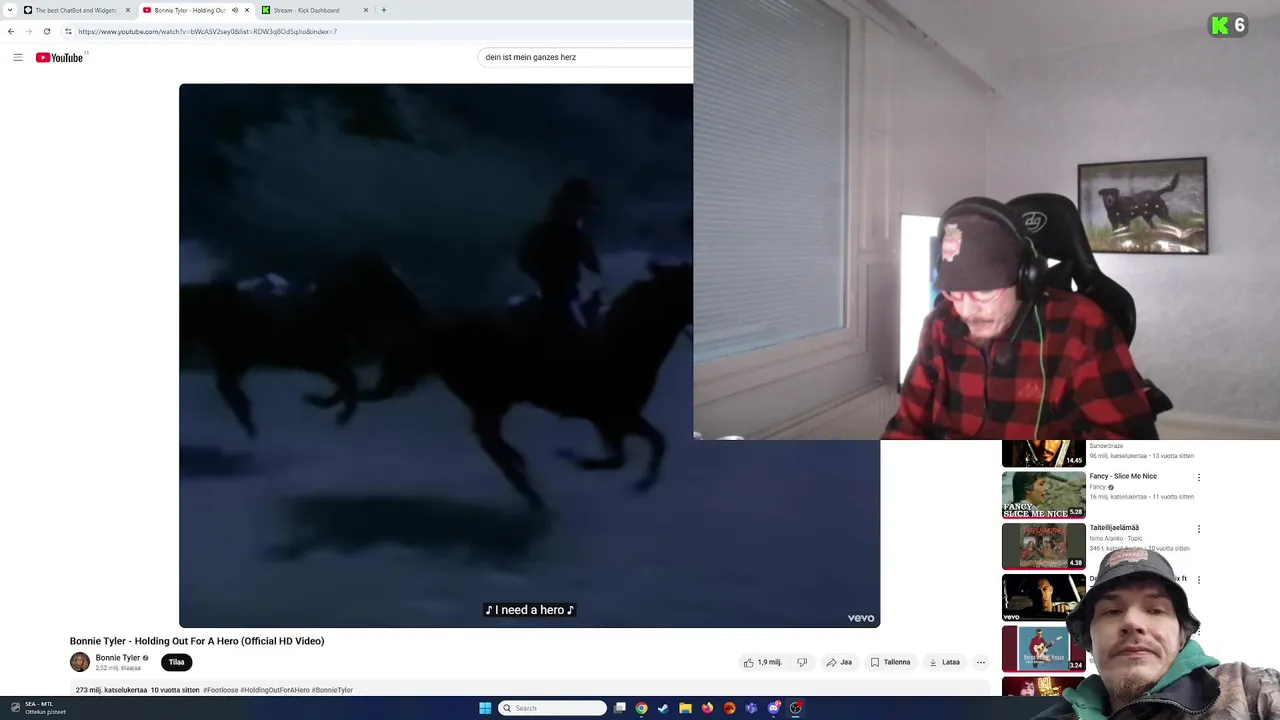
Task: Open more actions ellipsis below the video
Action: (981, 662)
